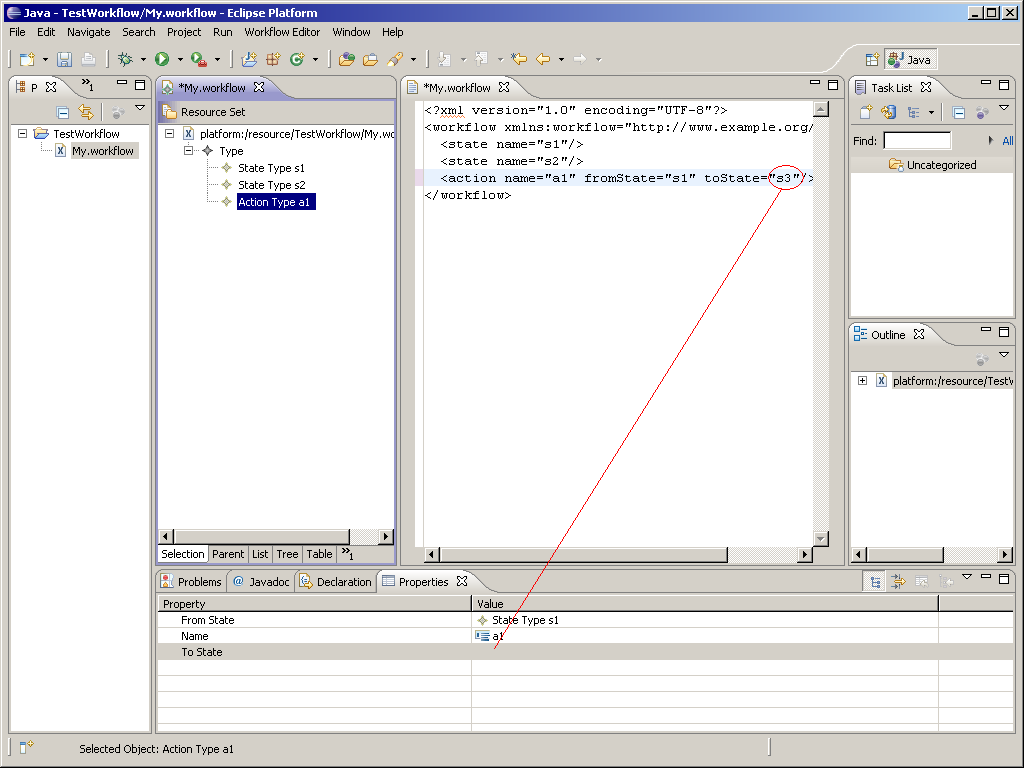The height and width of the screenshot is (768, 1024).
Task: Click the All link in Task List
Action: point(1008,141)
